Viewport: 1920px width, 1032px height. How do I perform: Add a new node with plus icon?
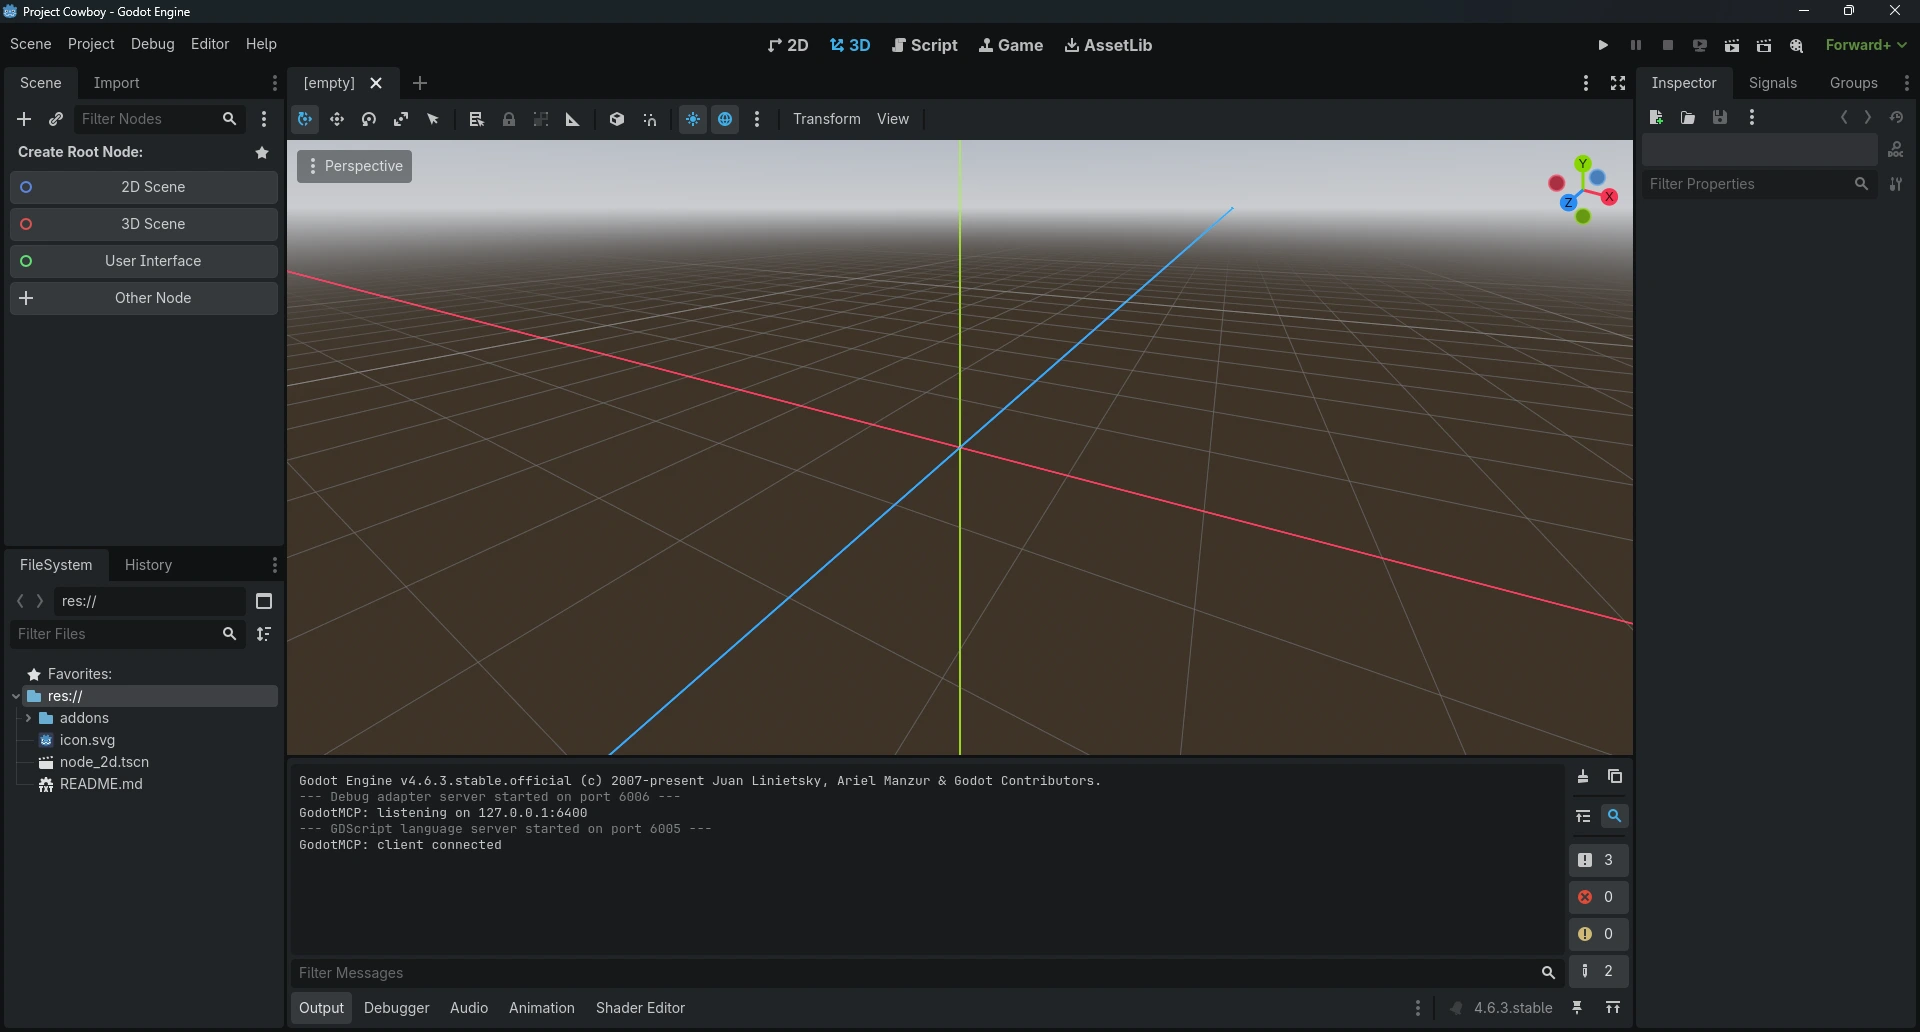pyautogui.click(x=24, y=119)
